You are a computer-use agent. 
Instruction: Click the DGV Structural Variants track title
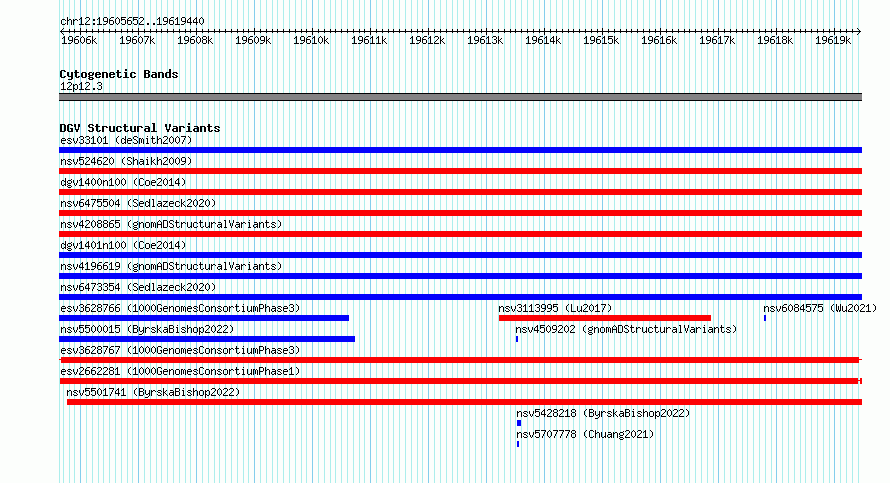(140, 128)
